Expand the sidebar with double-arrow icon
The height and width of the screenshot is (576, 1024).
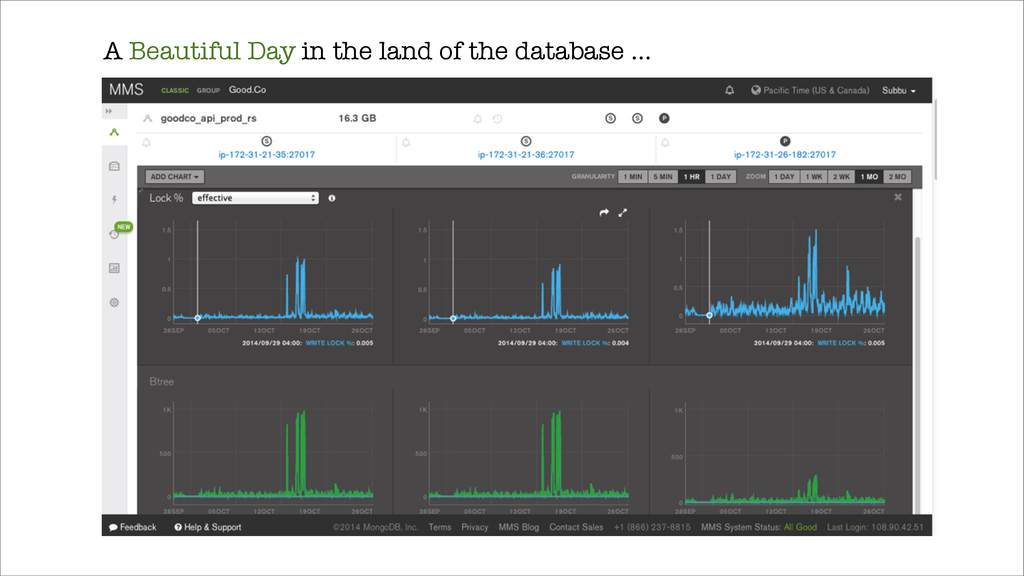(108, 111)
